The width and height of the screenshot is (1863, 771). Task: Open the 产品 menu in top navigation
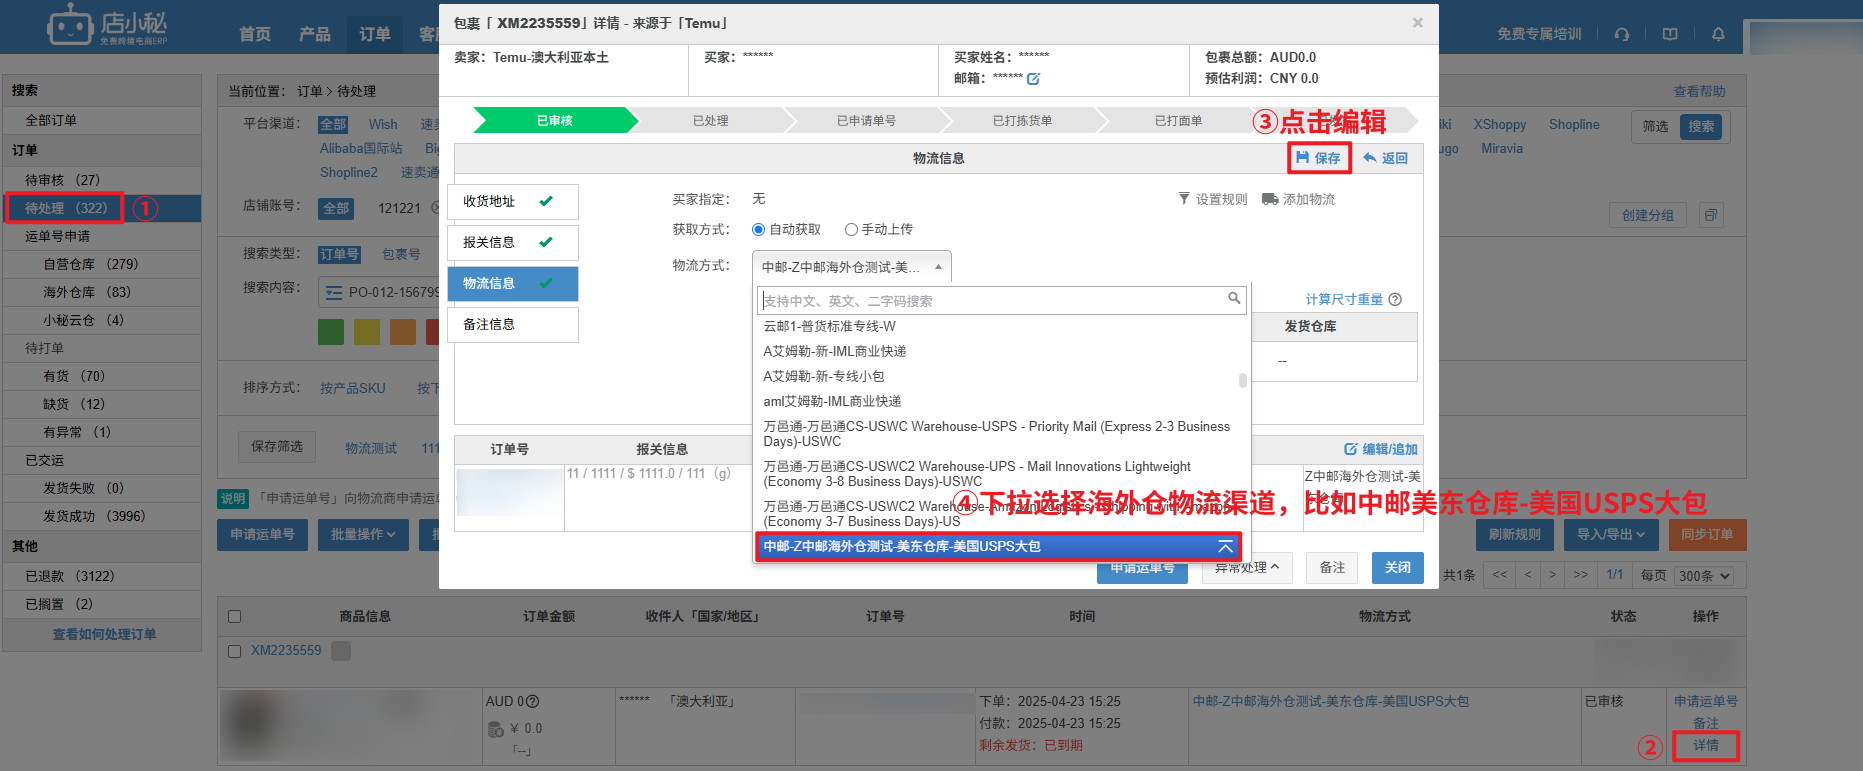[x=315, y=34]
